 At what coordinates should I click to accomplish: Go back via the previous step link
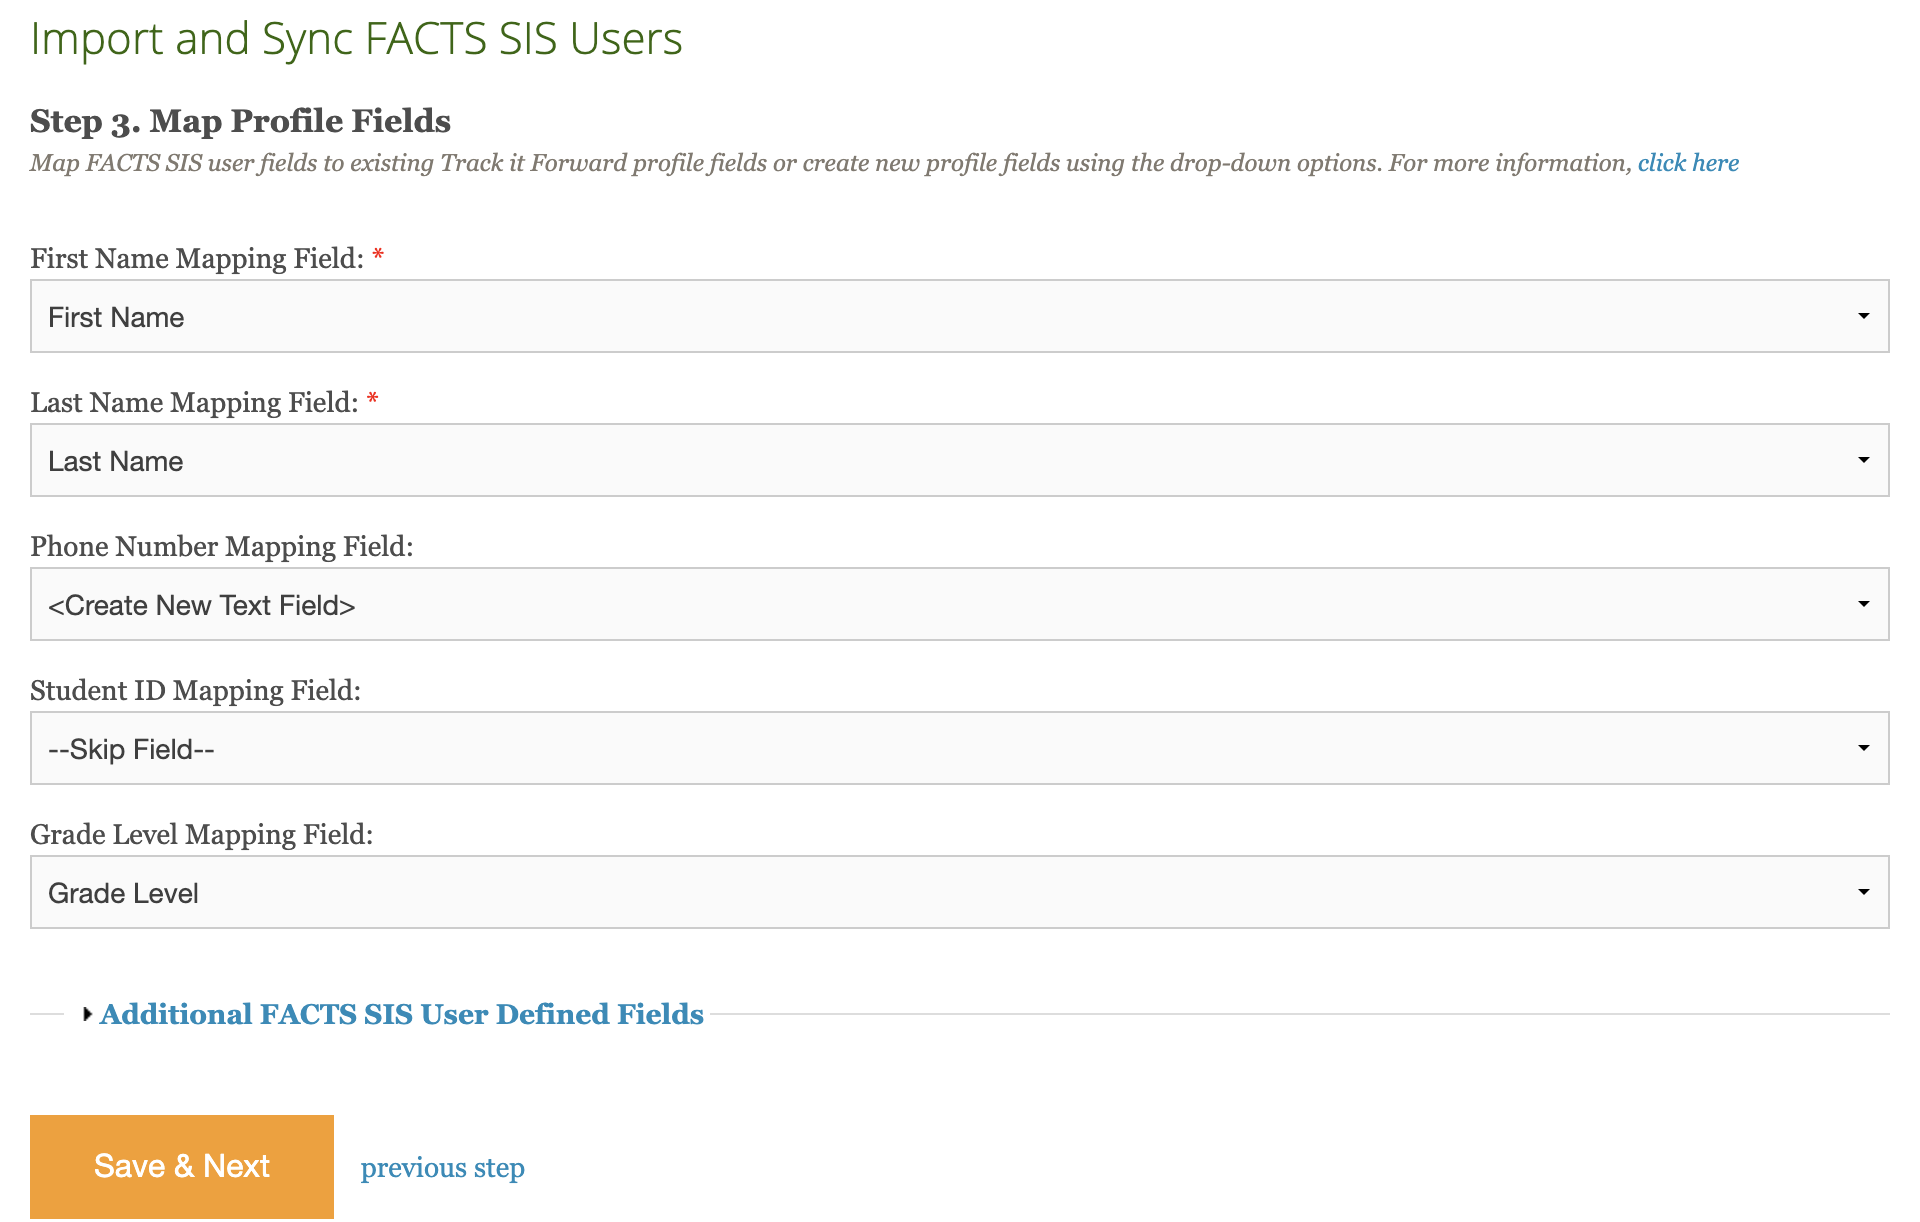[442, 1168]
